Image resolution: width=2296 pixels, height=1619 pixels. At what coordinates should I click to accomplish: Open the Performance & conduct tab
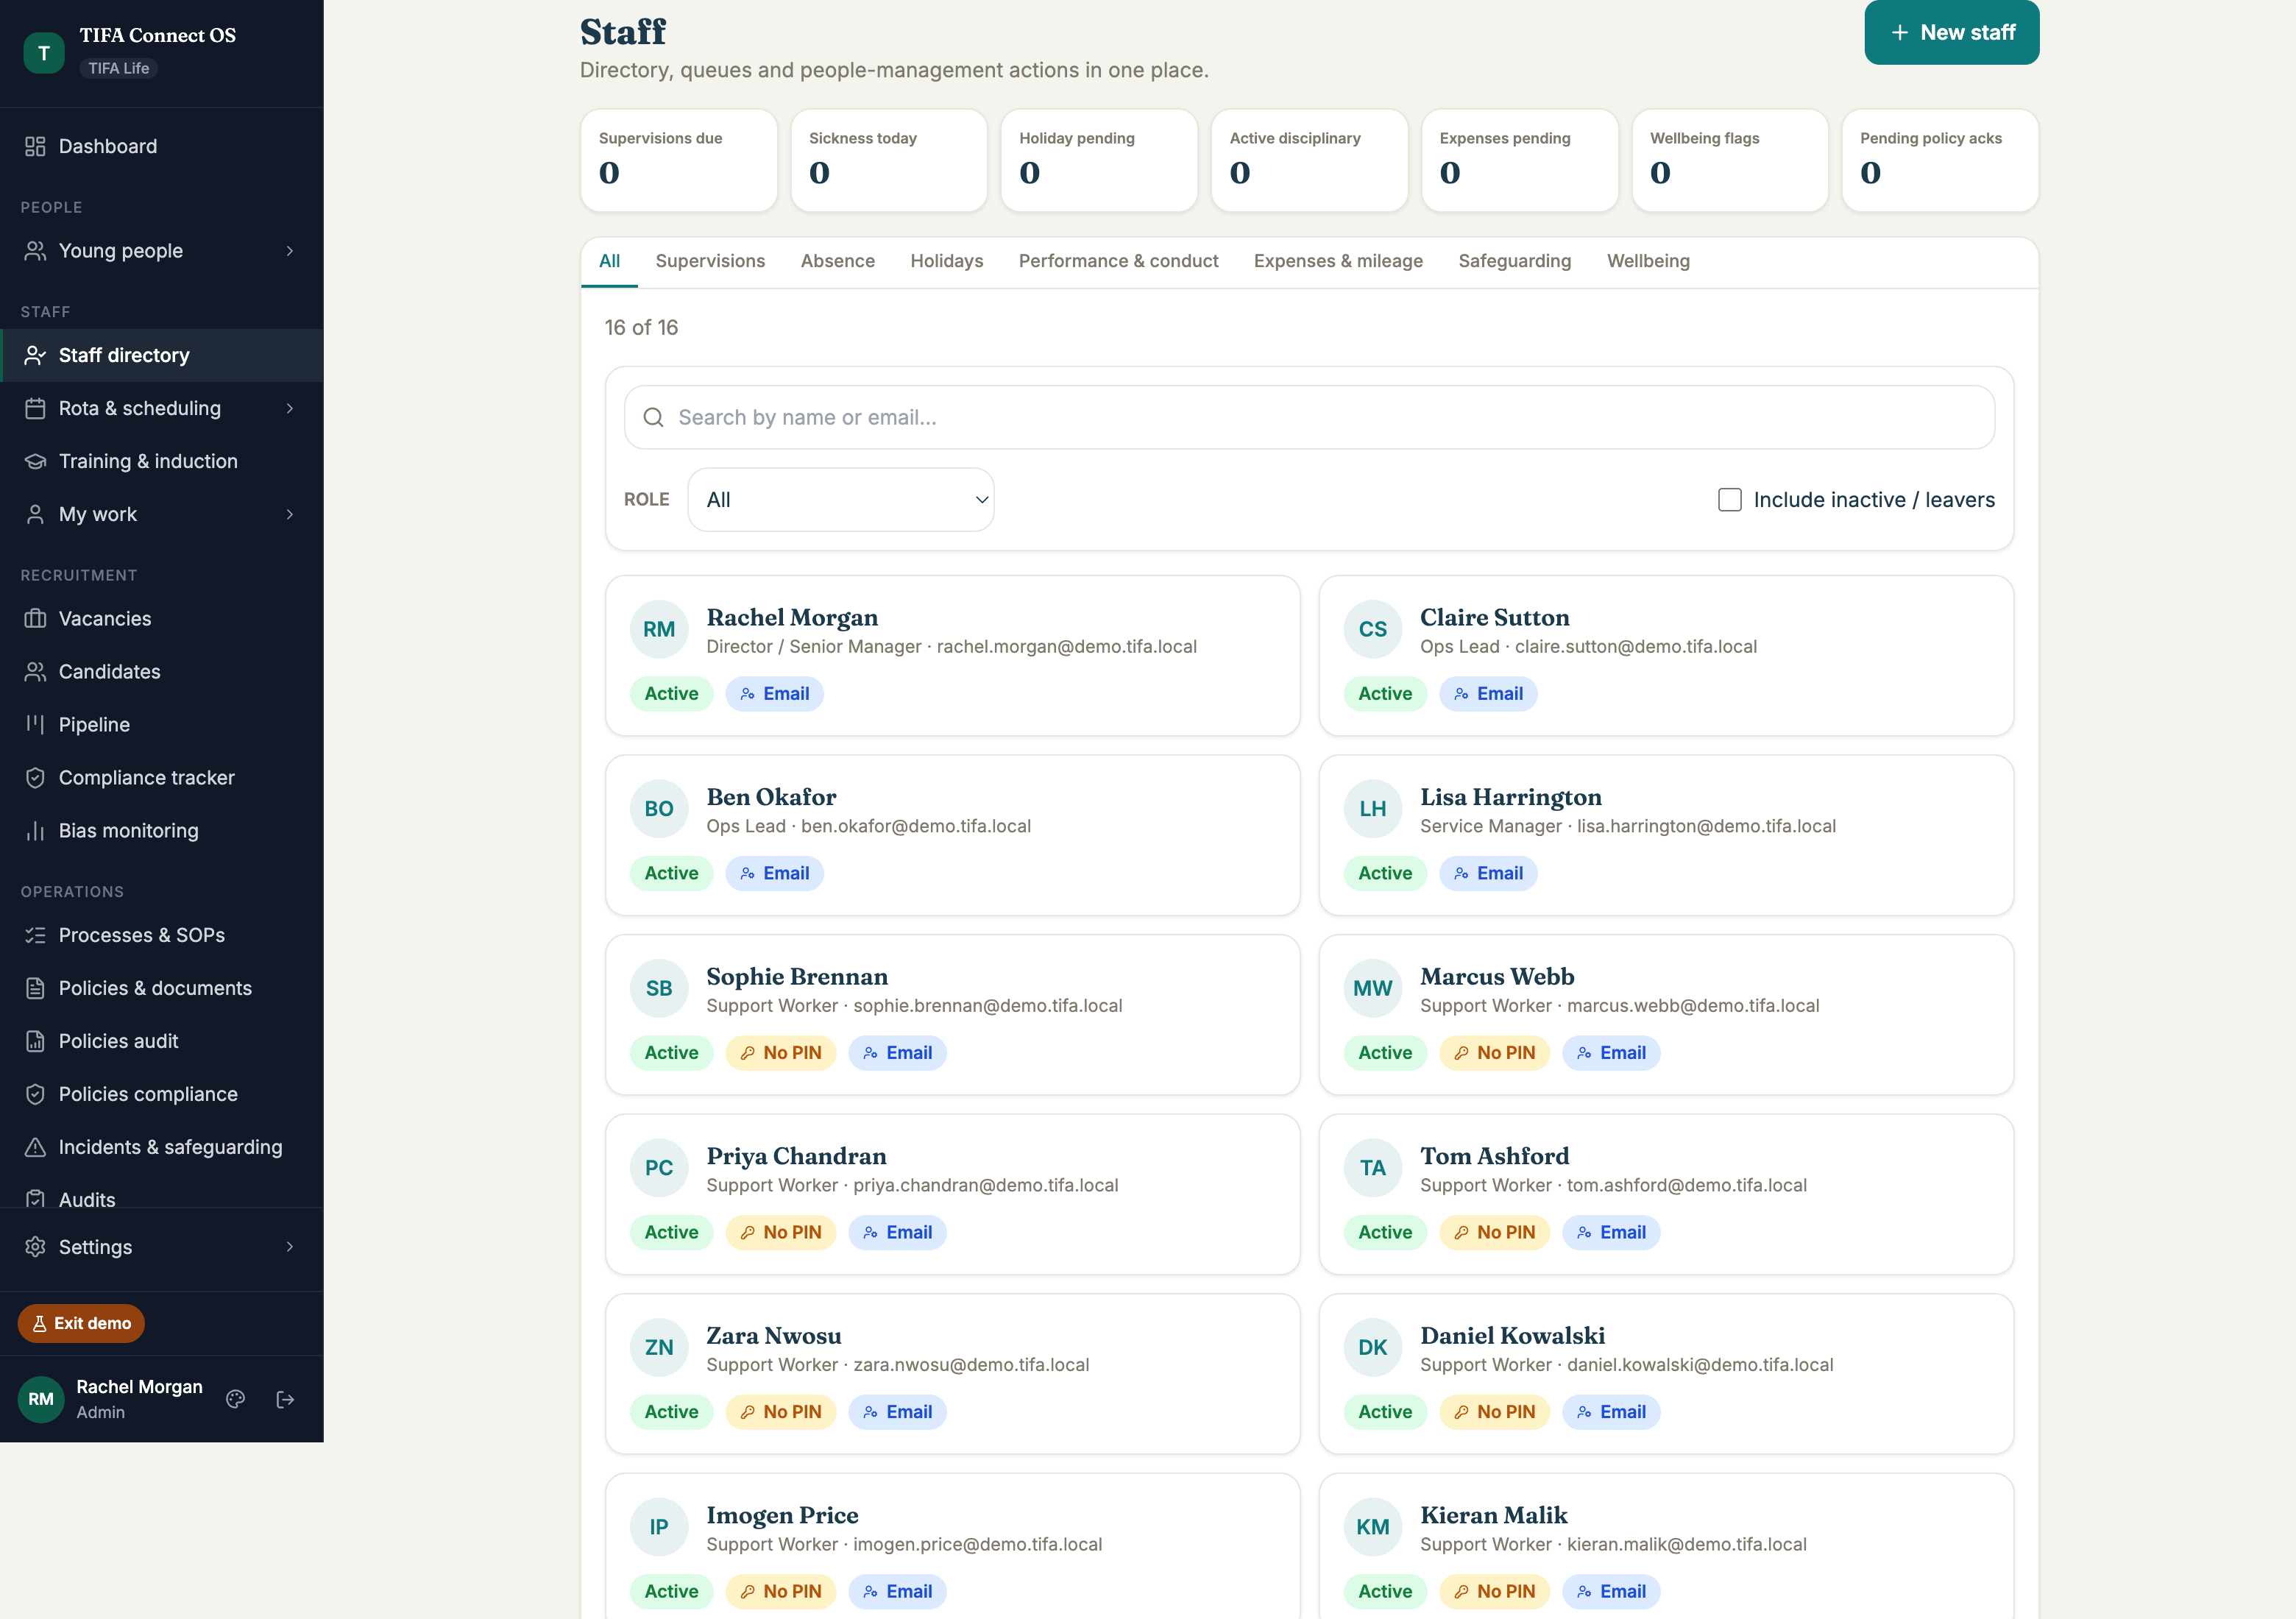[x=1119, y=261]
